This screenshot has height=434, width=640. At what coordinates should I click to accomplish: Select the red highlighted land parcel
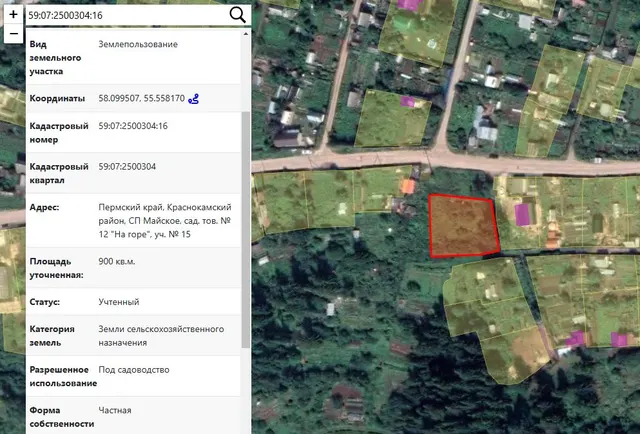(x=464, y=226)
